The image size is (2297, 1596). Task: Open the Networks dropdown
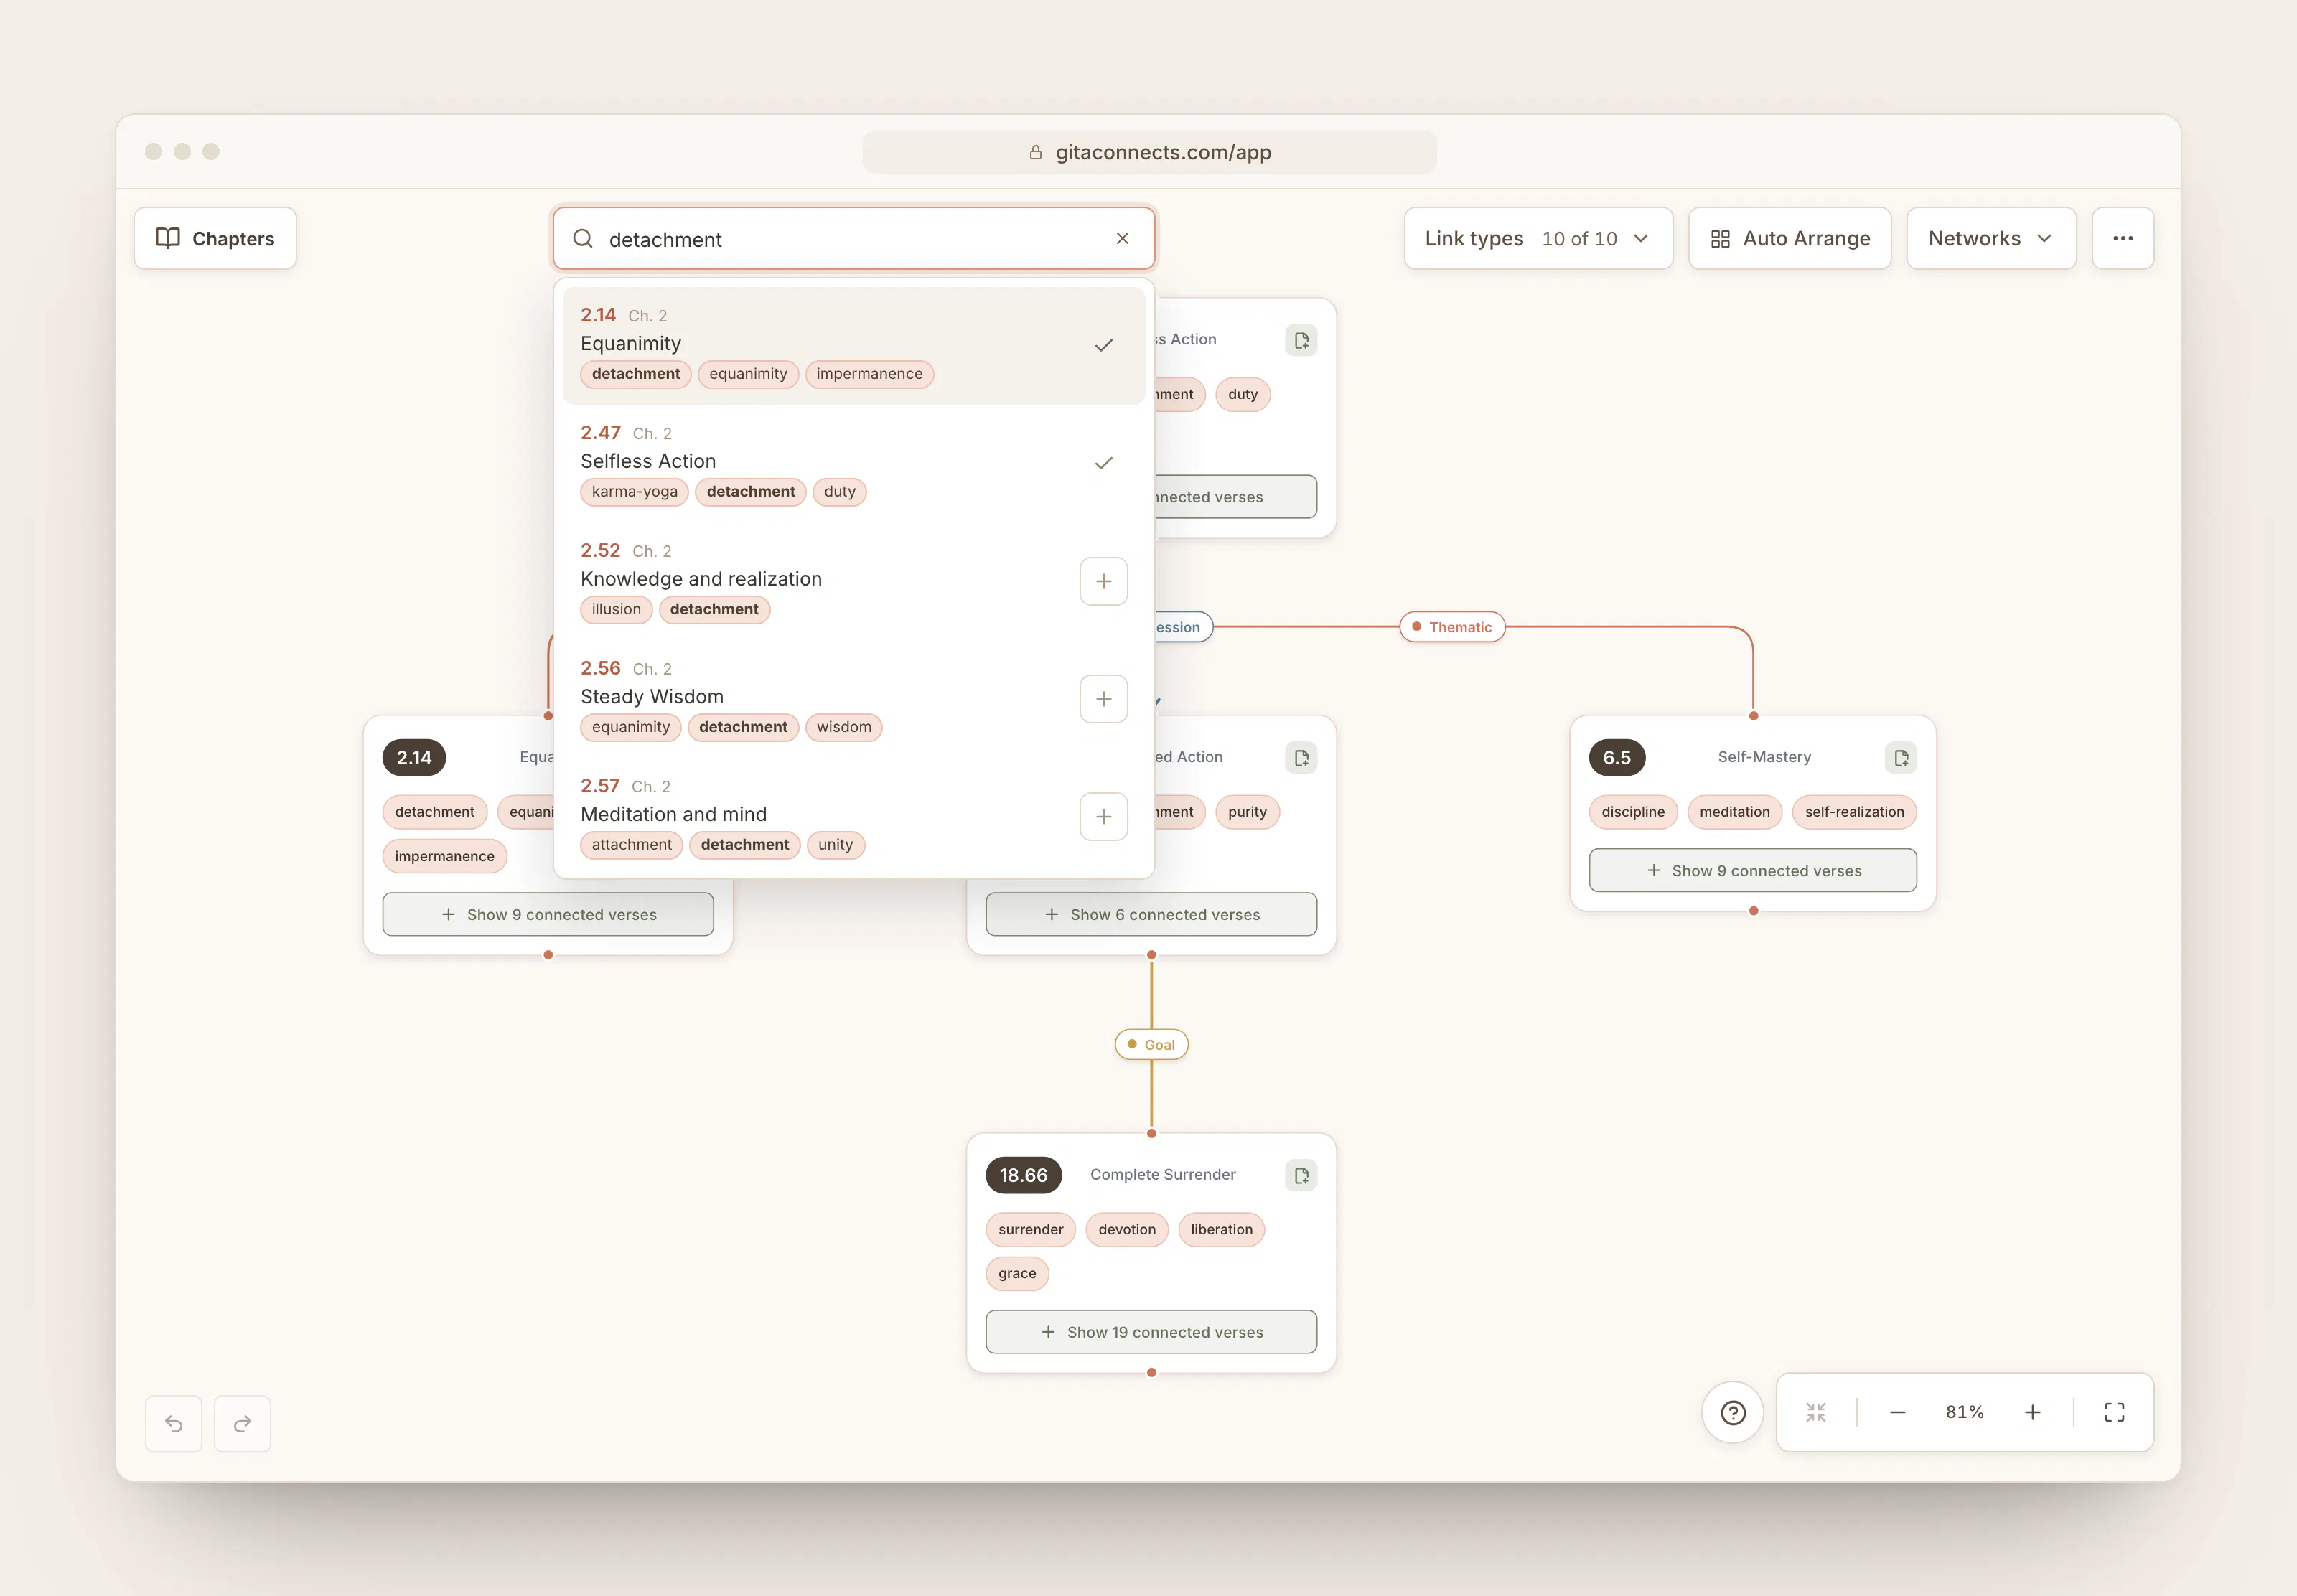1990,238
